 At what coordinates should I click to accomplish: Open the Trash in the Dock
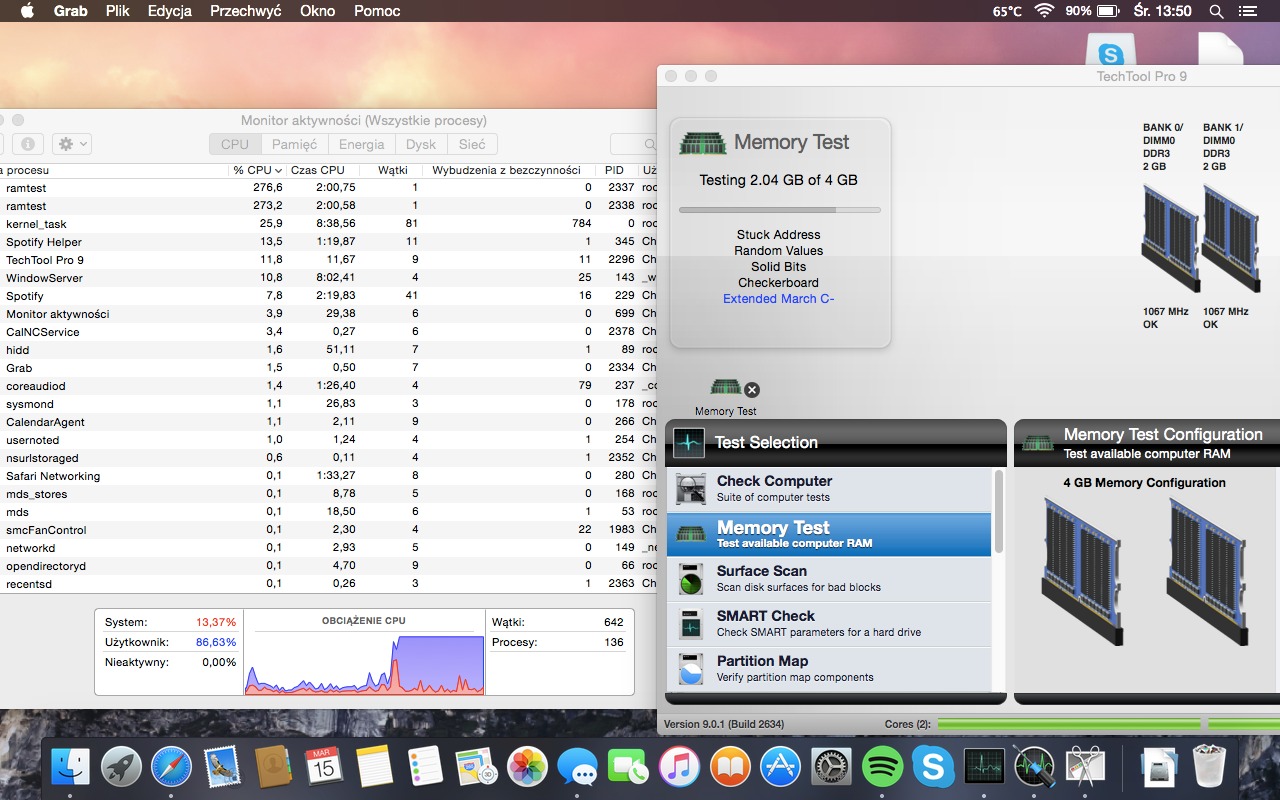click(1210, 767)
